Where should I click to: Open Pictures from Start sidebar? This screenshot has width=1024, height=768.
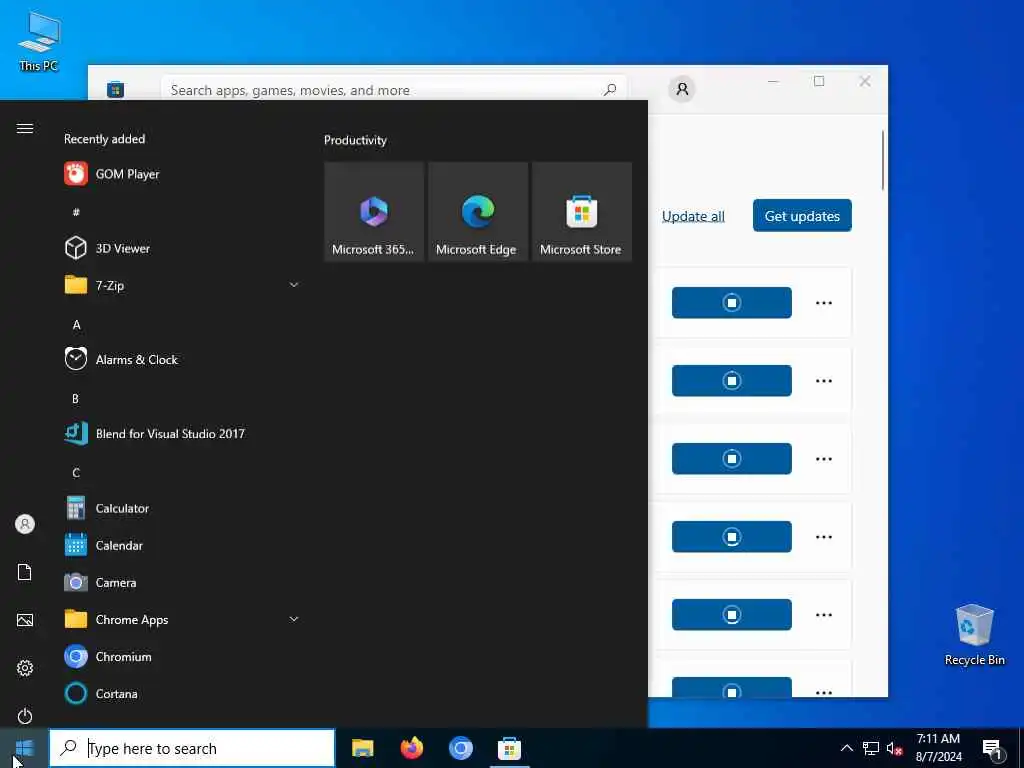[25, 620]
